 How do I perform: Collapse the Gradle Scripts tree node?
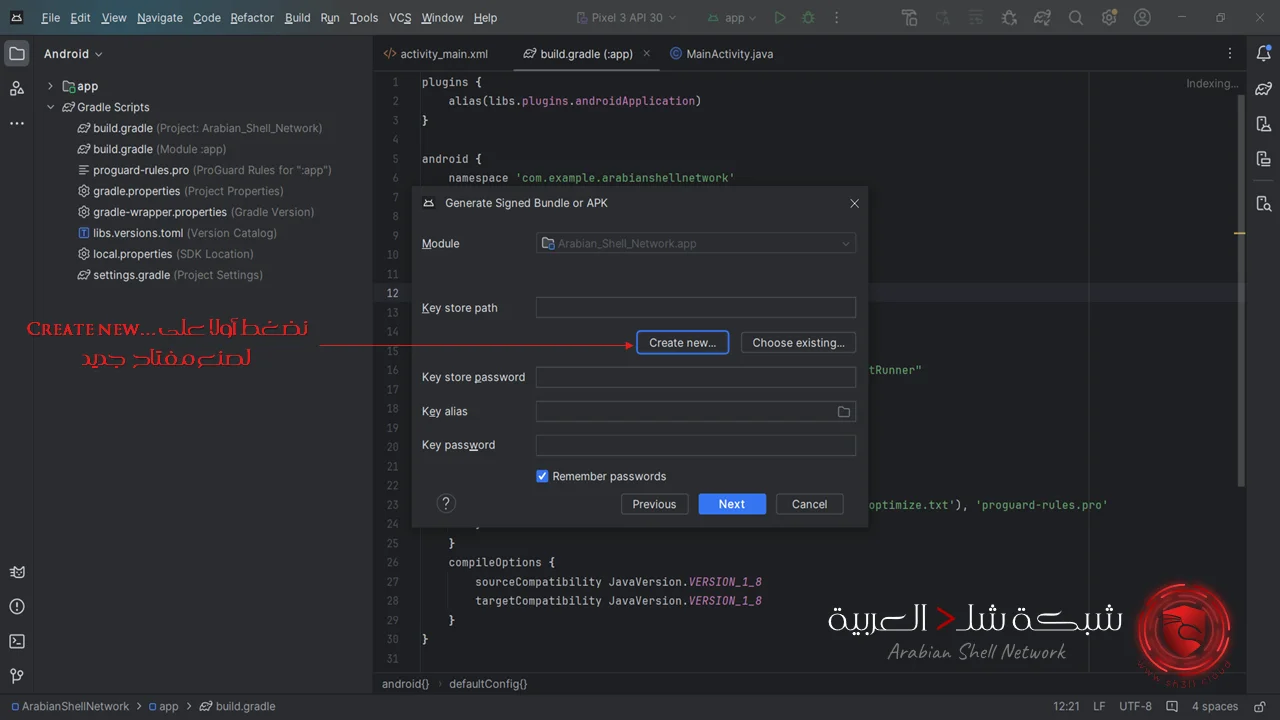click(50, 108)
